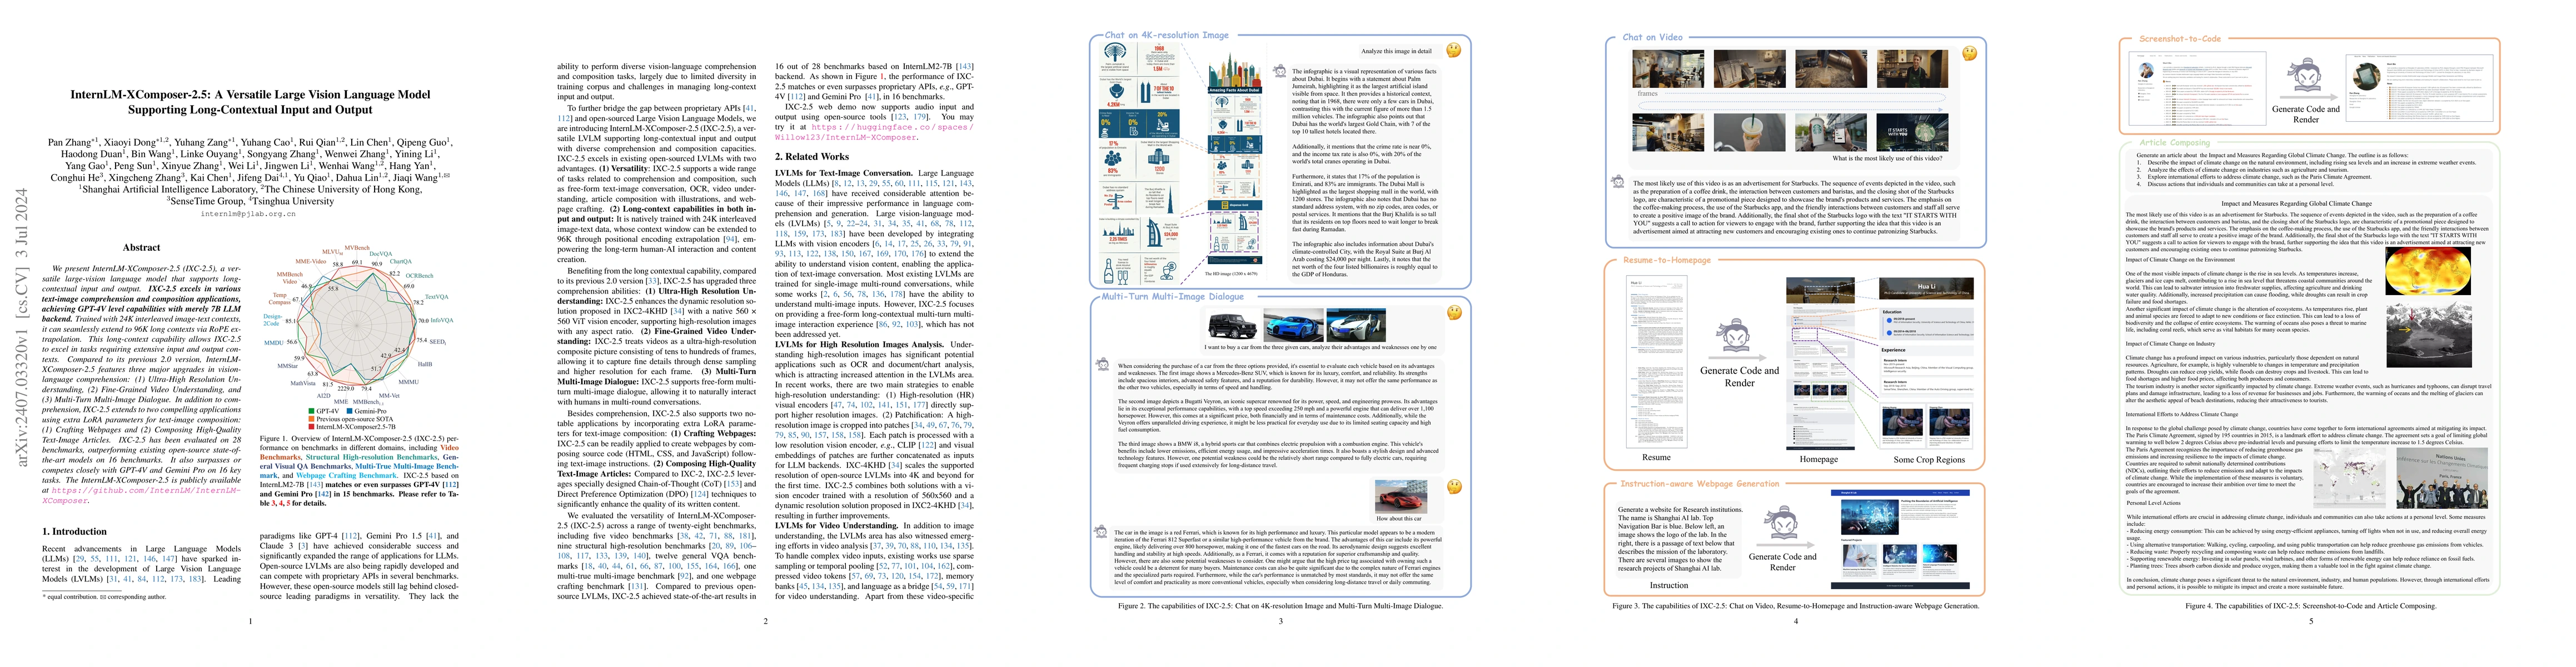This screenshot has width=2576, height=667.
Task: Click the "Multi-Turn Multi-Image Dialogue" panel title
Action: point(1173,297)
